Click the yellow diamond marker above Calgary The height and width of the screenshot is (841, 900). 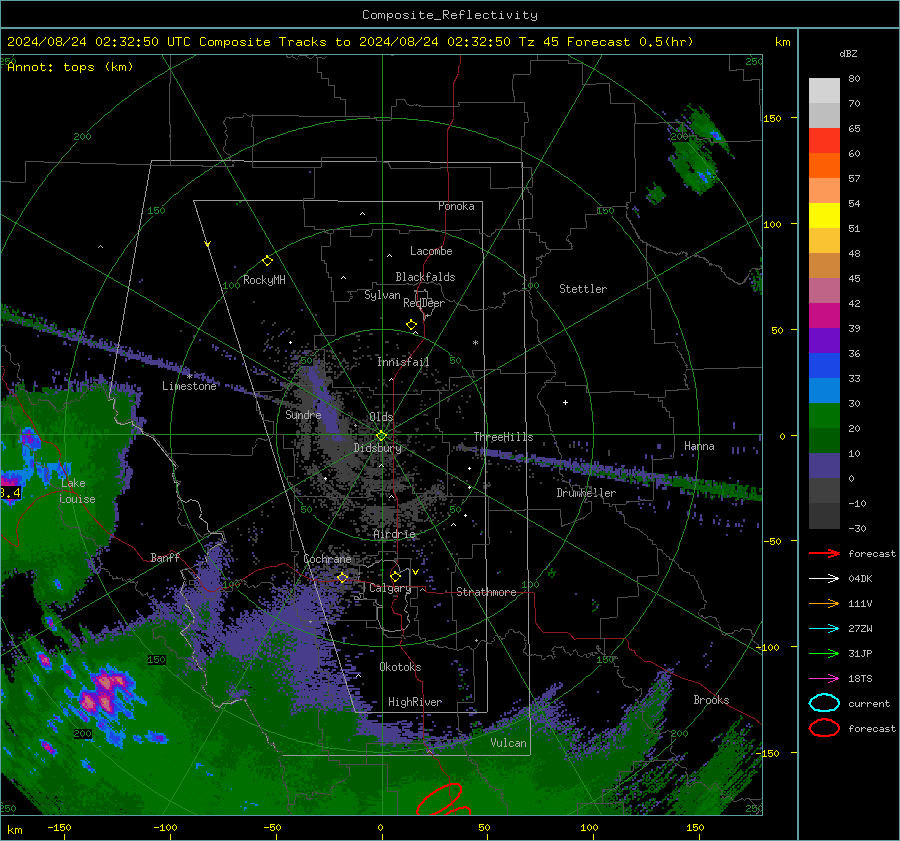pos(395,576)
